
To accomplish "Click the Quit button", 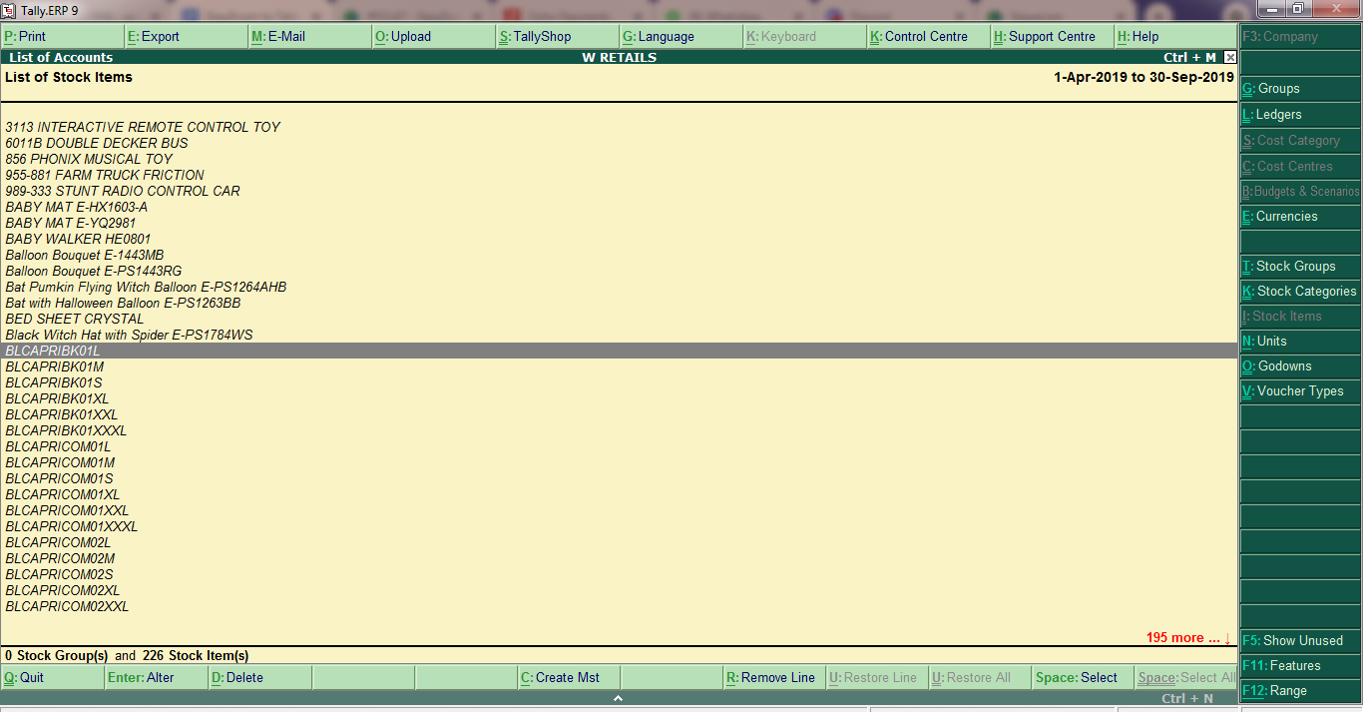I will pos(52,677).
